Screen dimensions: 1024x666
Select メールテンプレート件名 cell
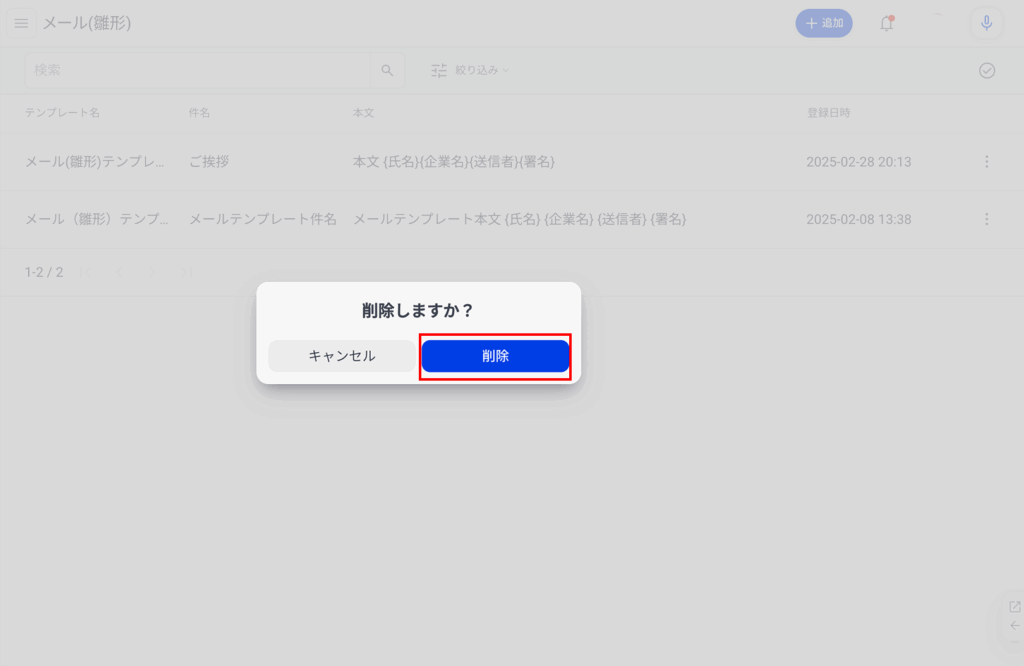(x=263, y=219)
